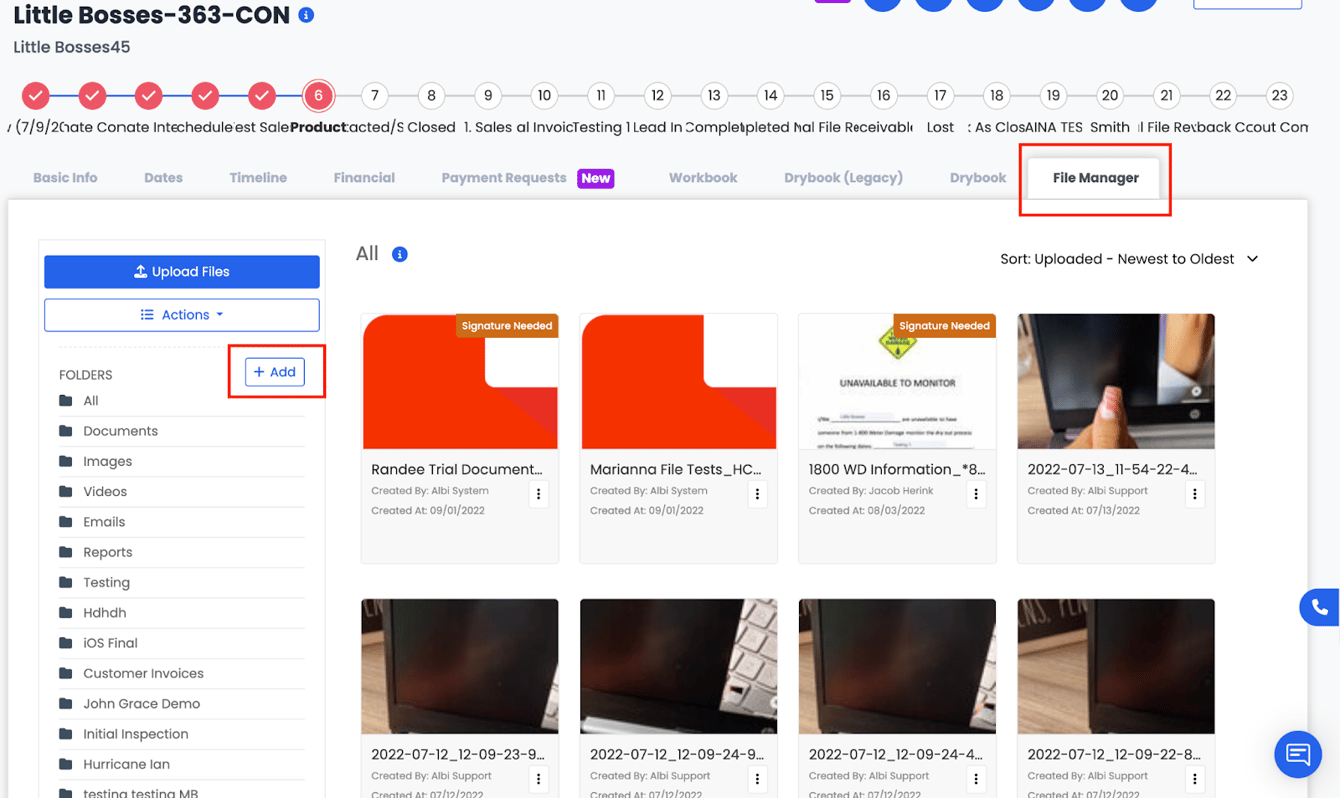1340x798 pixels.
Task: Open the Dates tab
Action: pos(163,178)
